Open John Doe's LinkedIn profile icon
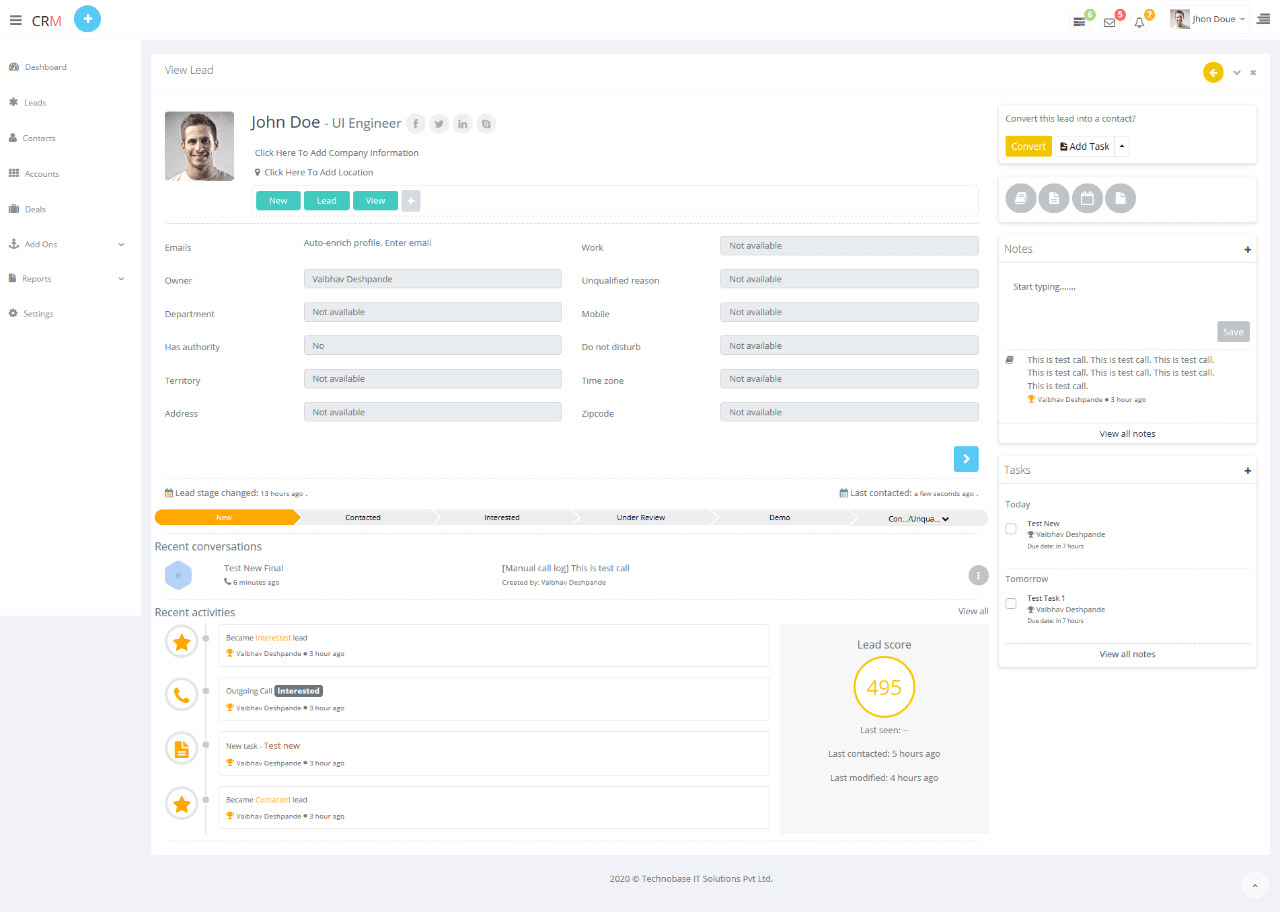 pyautogui.click(x=463, y=124)
